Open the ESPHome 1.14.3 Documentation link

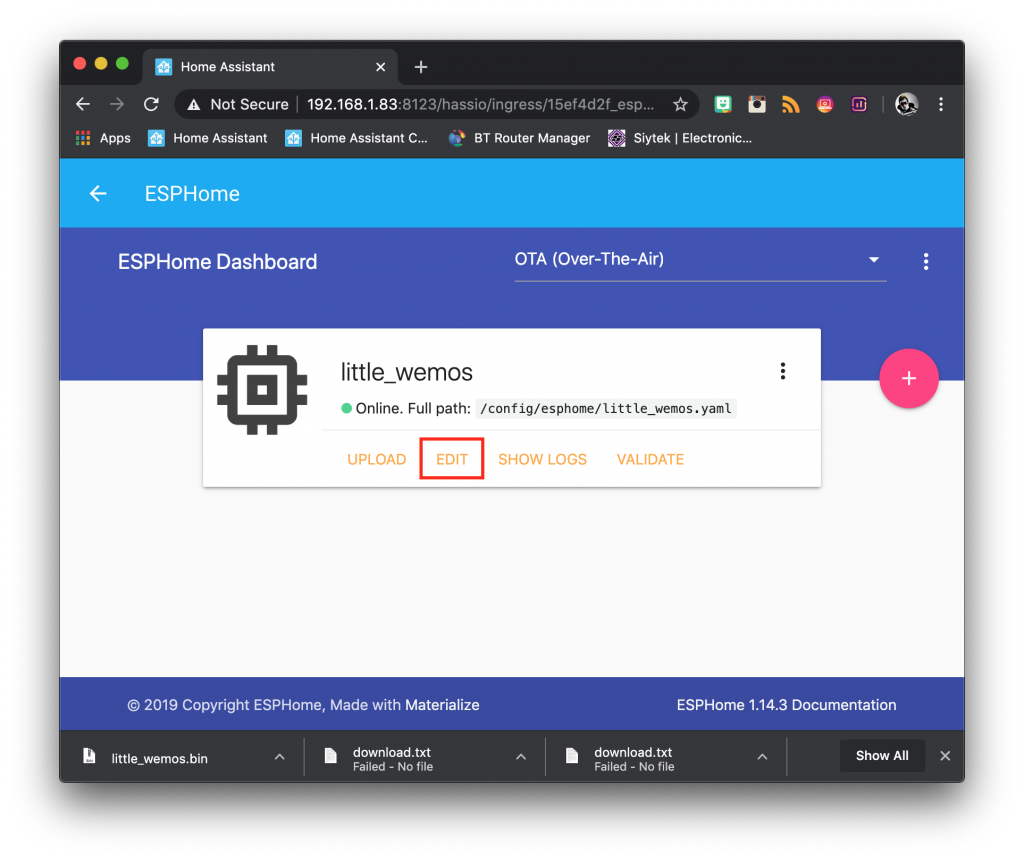[x=786, y=705]
